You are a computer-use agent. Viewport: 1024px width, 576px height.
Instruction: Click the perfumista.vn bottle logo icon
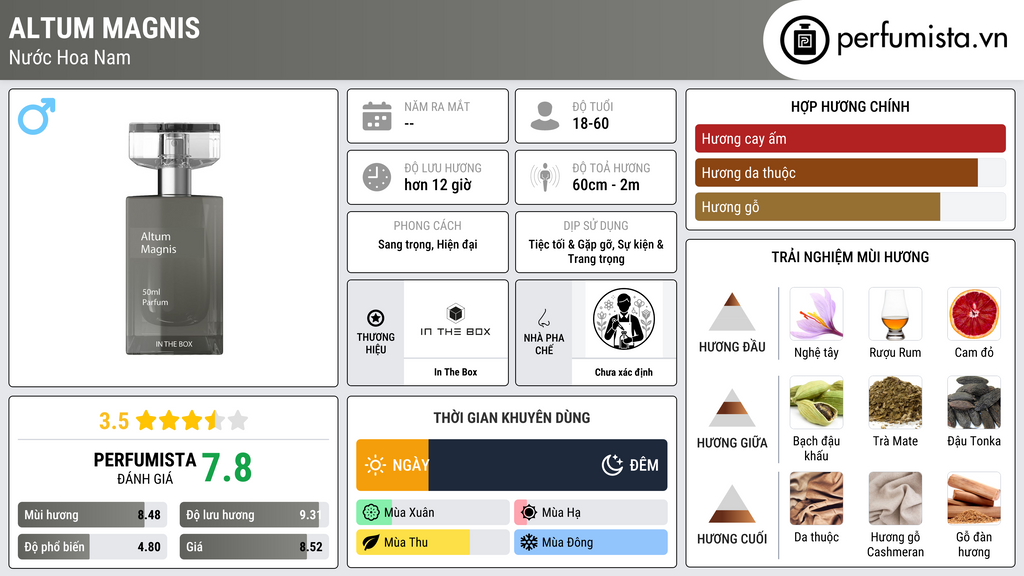coord(804,40)
